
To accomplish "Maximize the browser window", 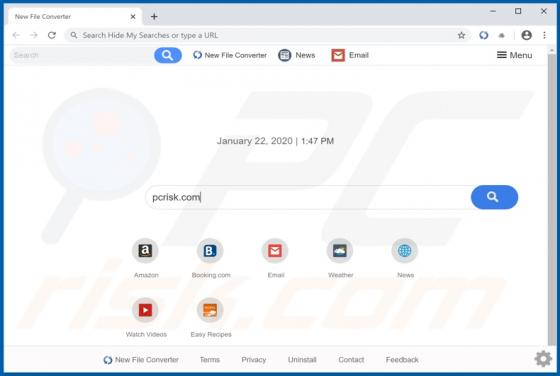I will click(518, 11).
